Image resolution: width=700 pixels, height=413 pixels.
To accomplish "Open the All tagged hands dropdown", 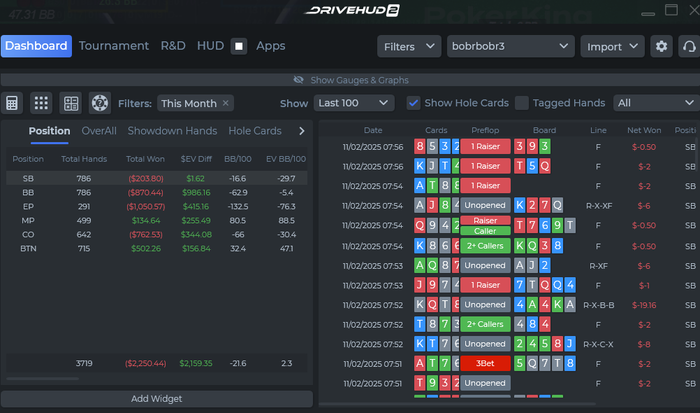I will [656, 103].
